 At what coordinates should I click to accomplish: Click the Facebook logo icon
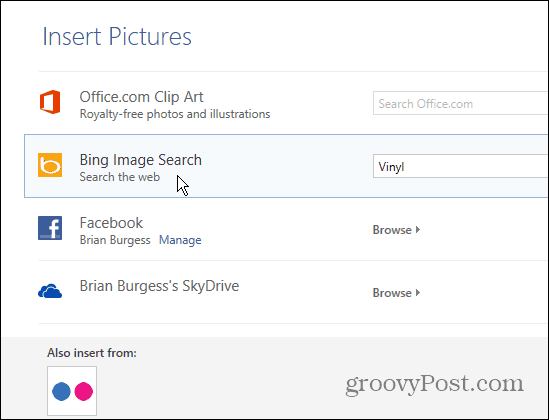click(50, 228)
